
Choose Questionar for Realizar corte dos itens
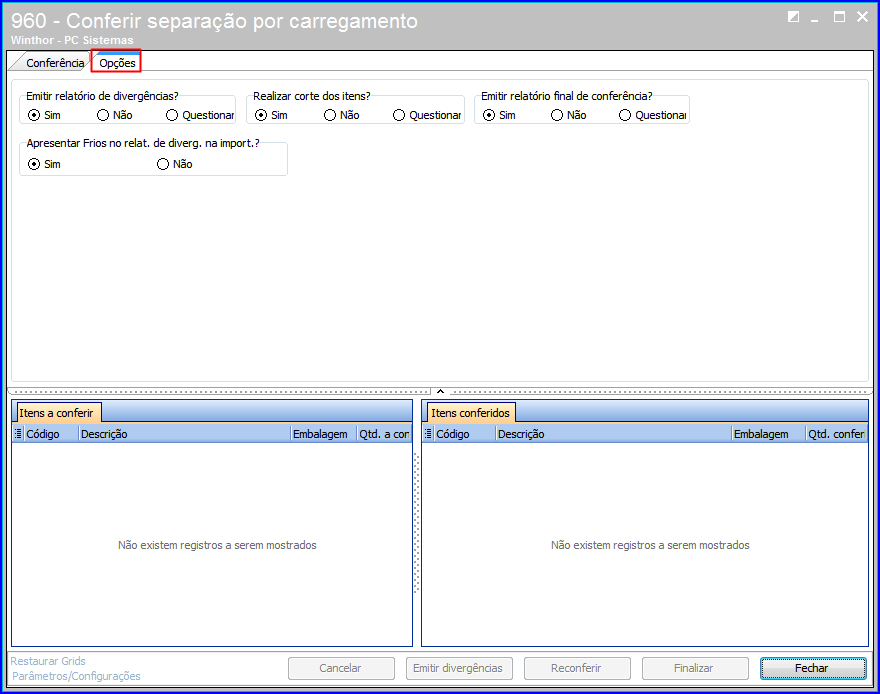coord(427,115)
